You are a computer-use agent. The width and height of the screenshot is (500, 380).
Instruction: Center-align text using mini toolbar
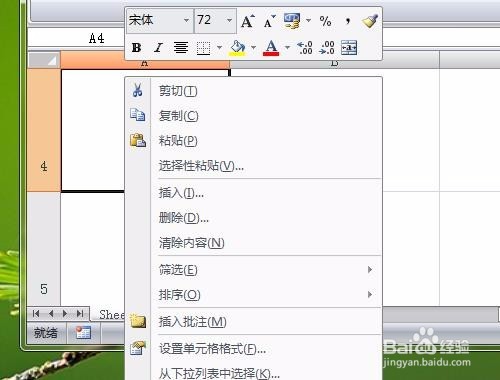pos(181,48)
